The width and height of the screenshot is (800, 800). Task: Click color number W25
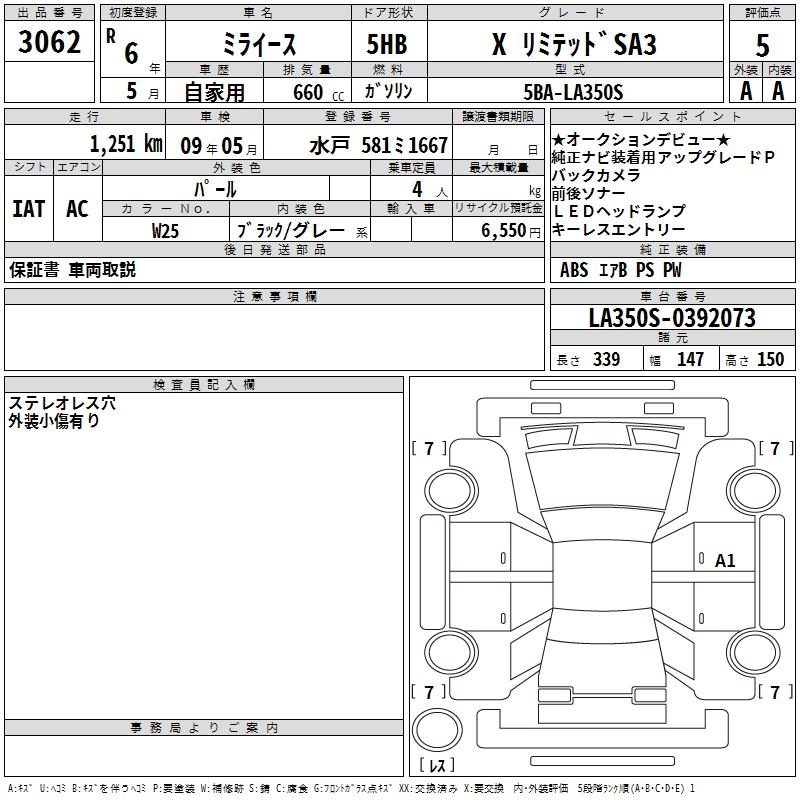pos(165,231)
